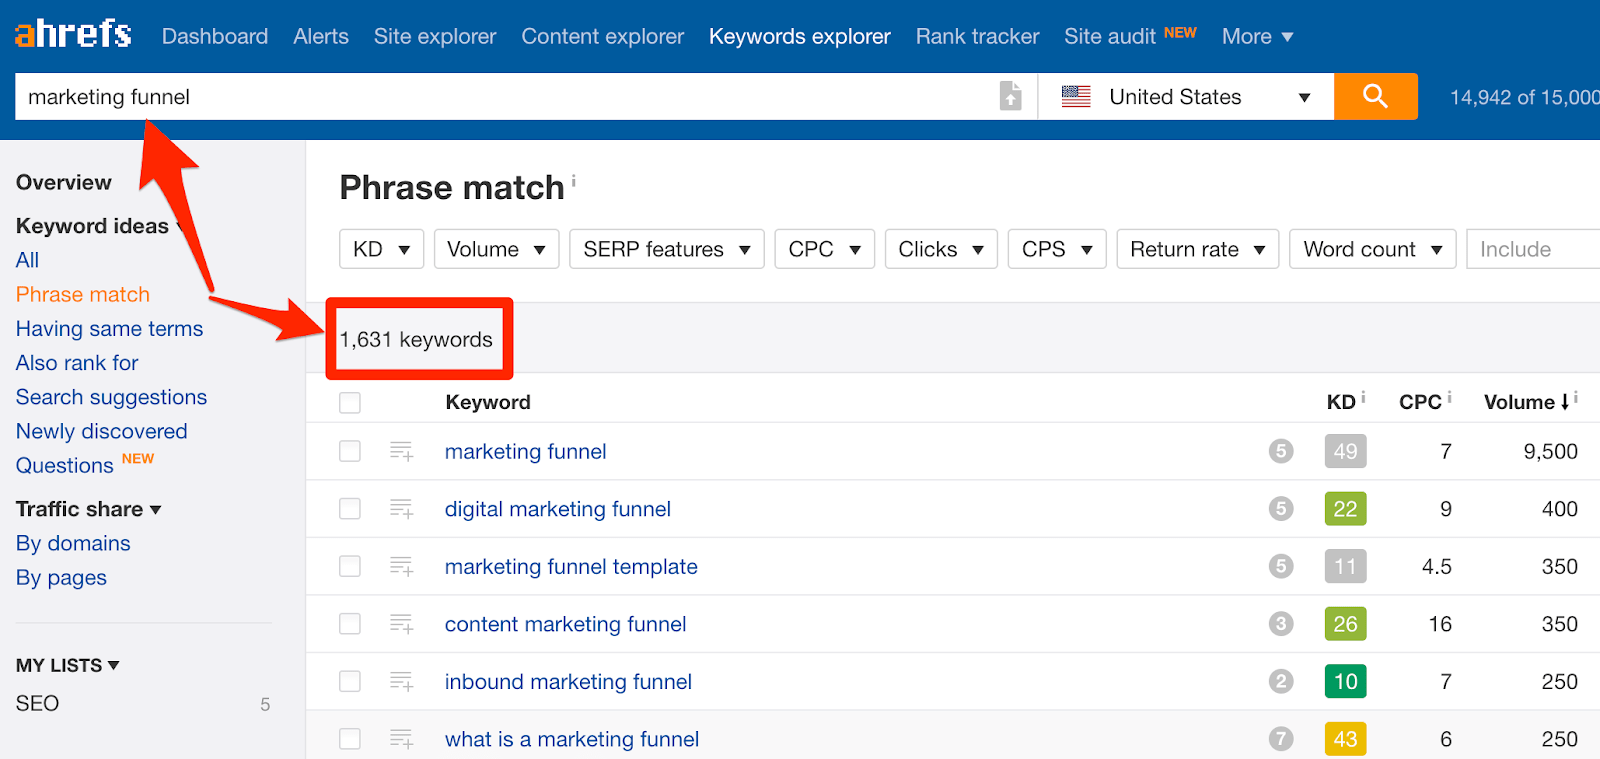1600x759 pixels.
Task: Add 'digital marketing funnel' to list icon
Action: (x=401, y=509)
